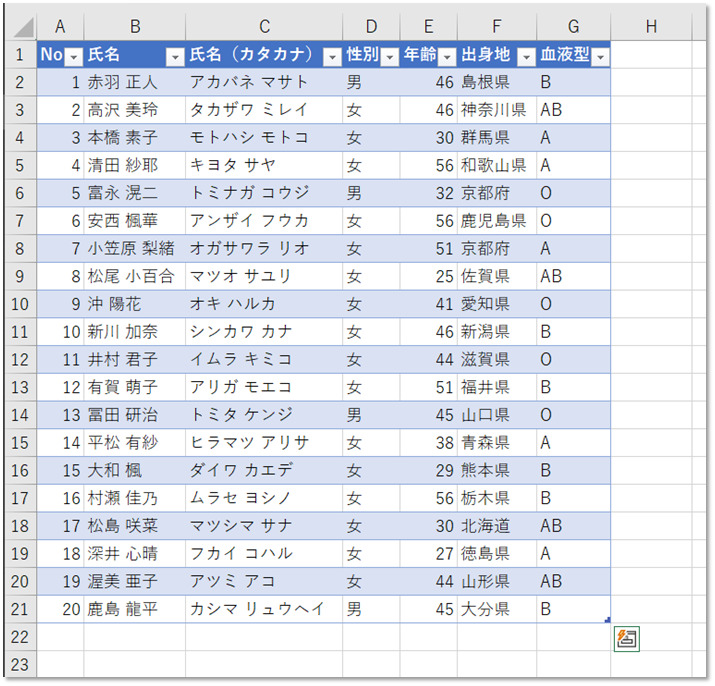Image resolution: width=715 pixels, height=686 pixels.
Task: Click the 神奈川県 cell
Action: point(497,110)
